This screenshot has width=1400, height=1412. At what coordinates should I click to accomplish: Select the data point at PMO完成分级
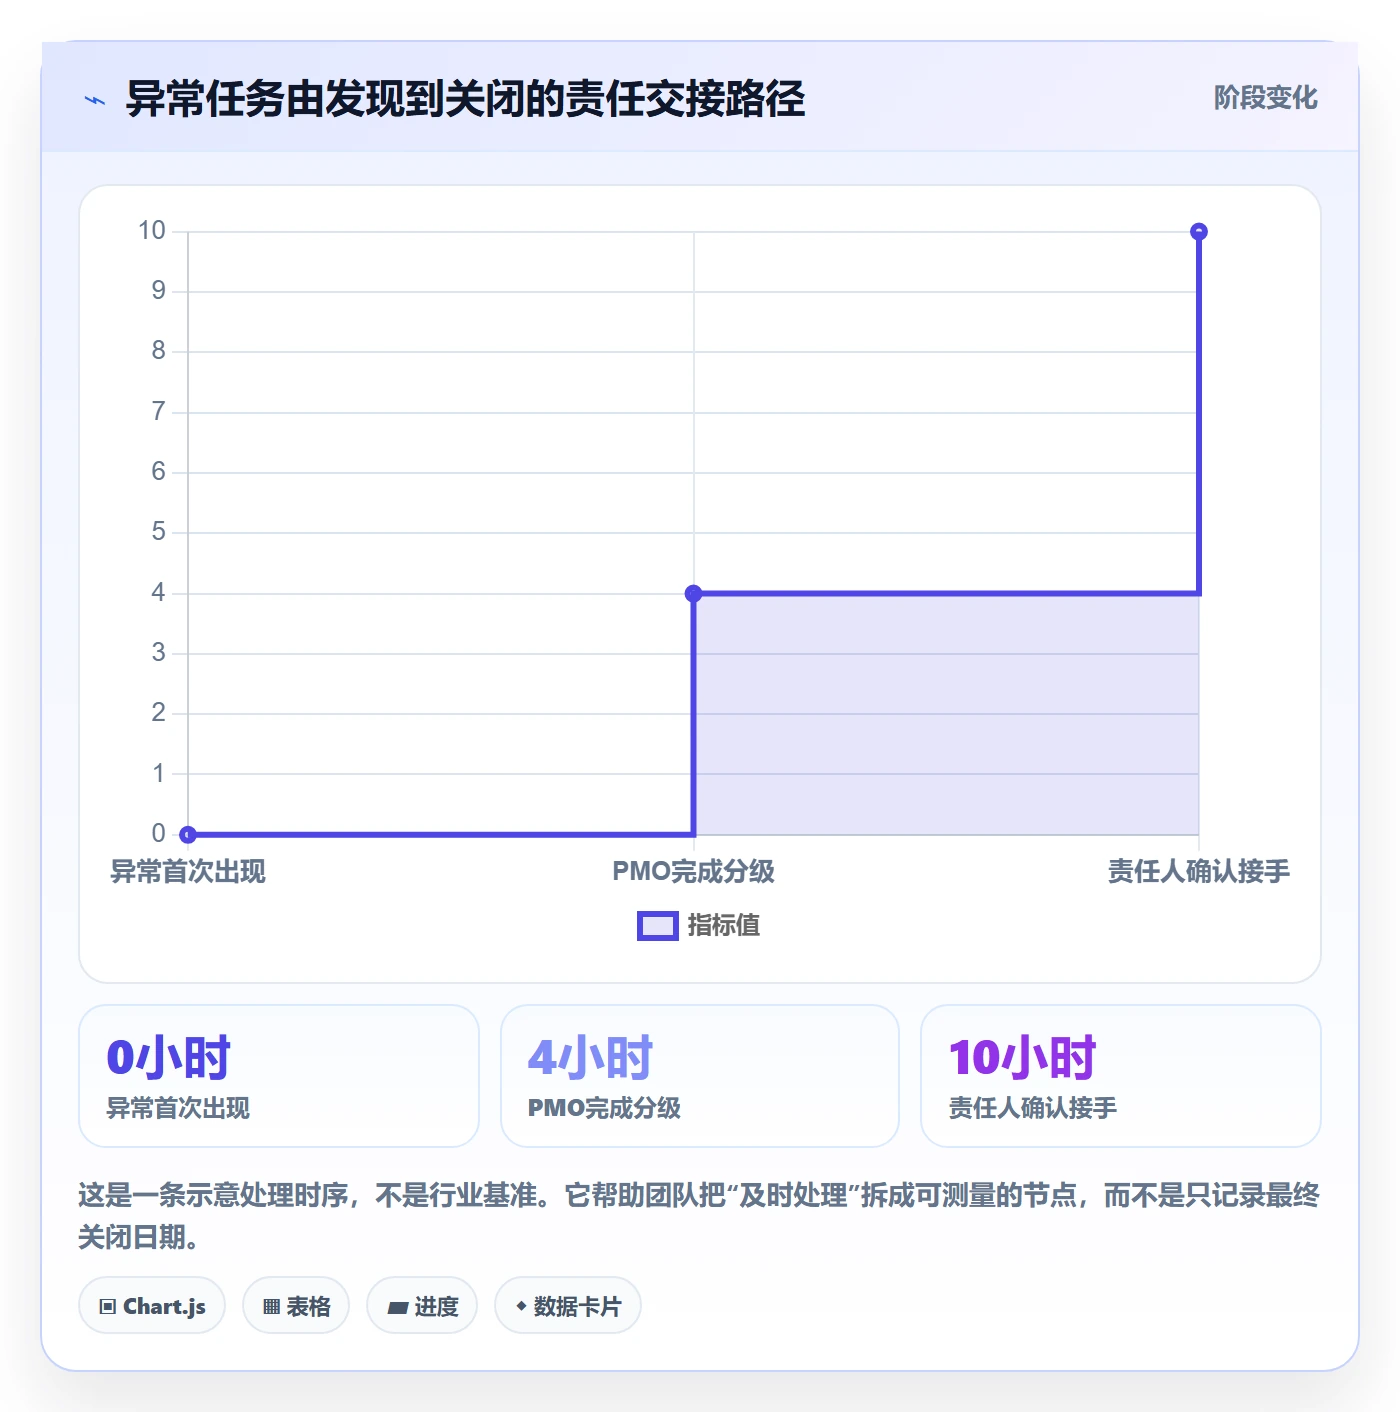[693, 593]
